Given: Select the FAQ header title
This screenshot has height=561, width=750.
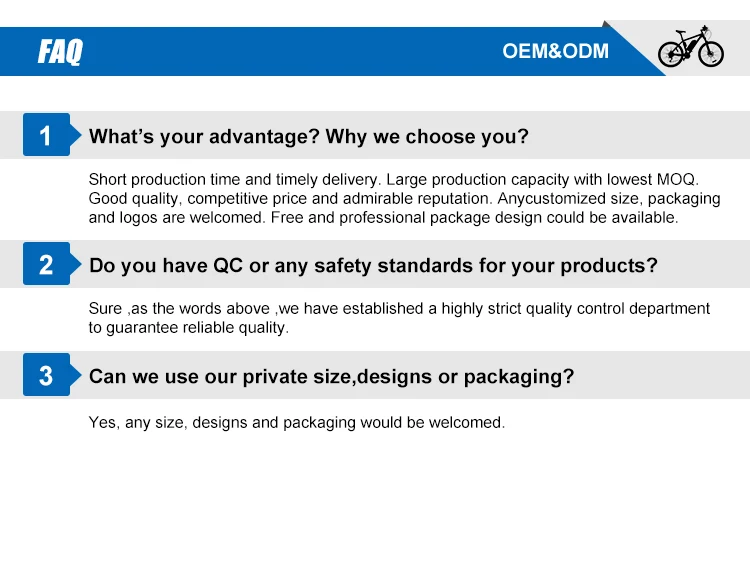Looking at the screenshot, I should [60, 51].
